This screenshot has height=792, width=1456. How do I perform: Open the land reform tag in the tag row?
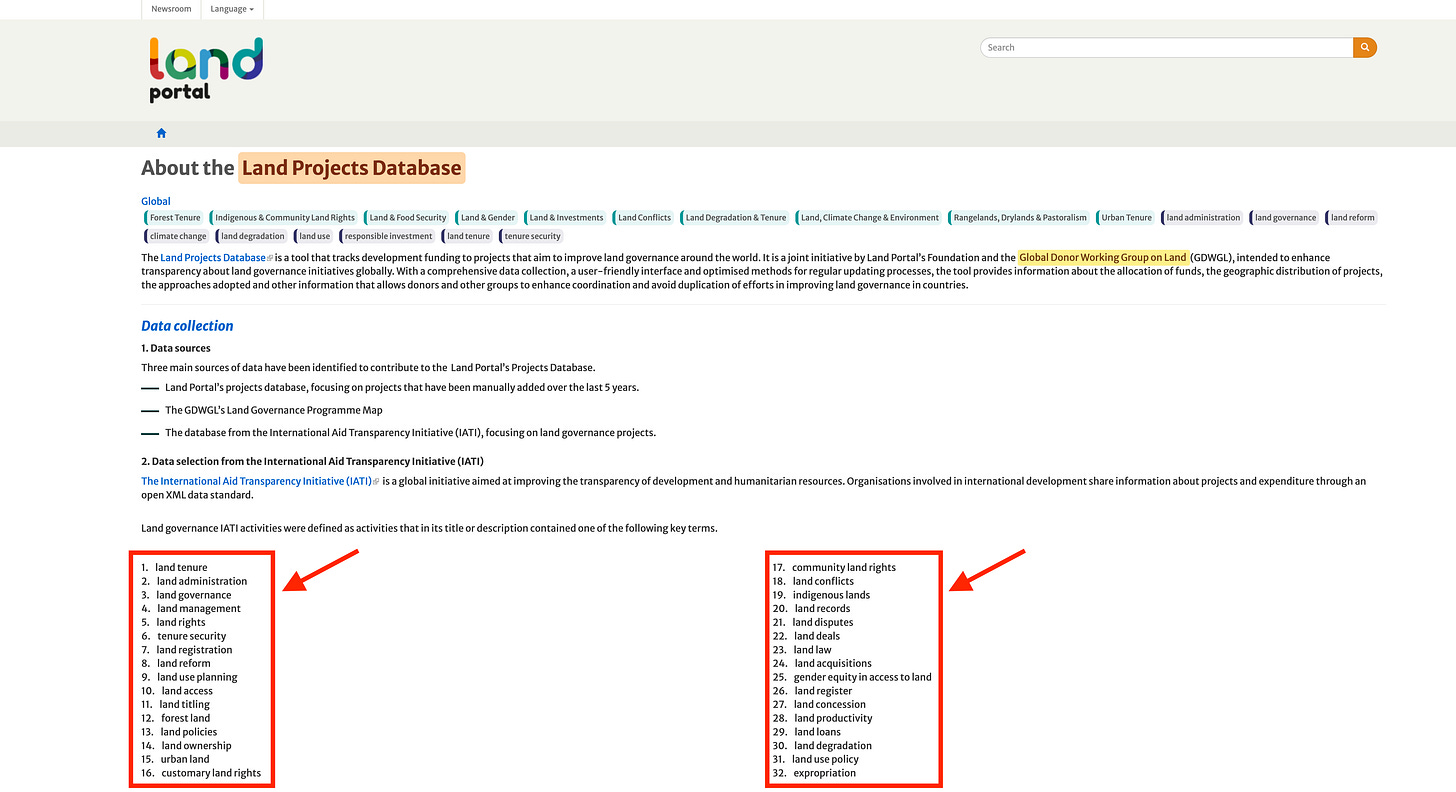tap(1352, 217)
